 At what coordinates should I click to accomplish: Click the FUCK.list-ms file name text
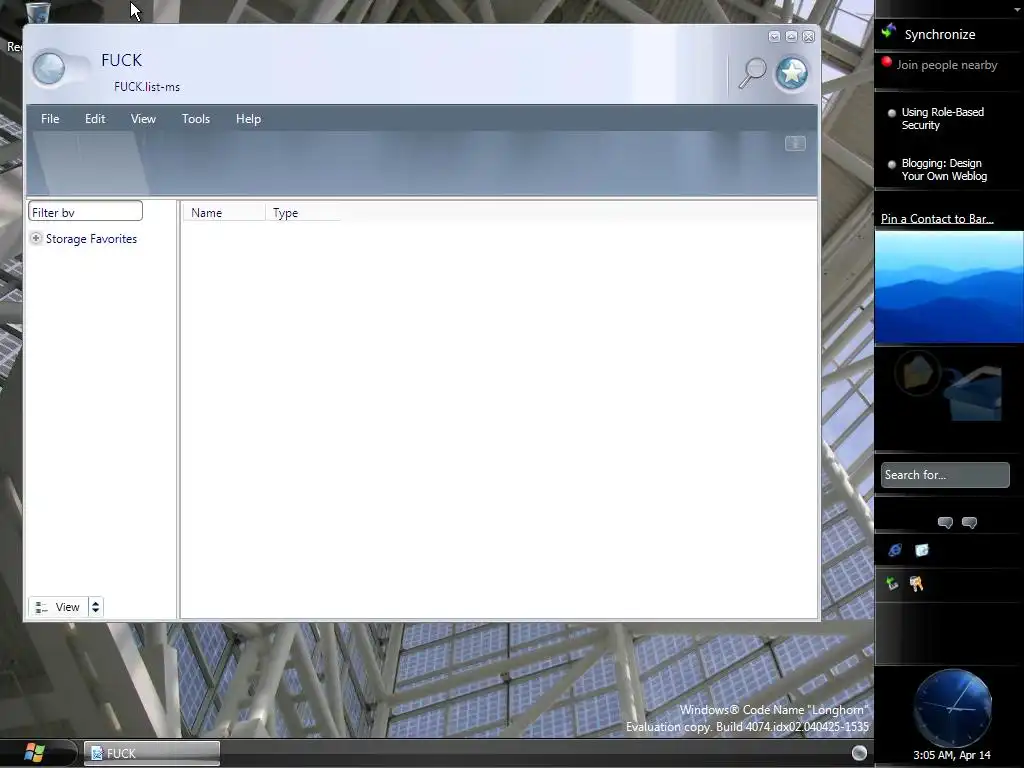tap(147, 87)
